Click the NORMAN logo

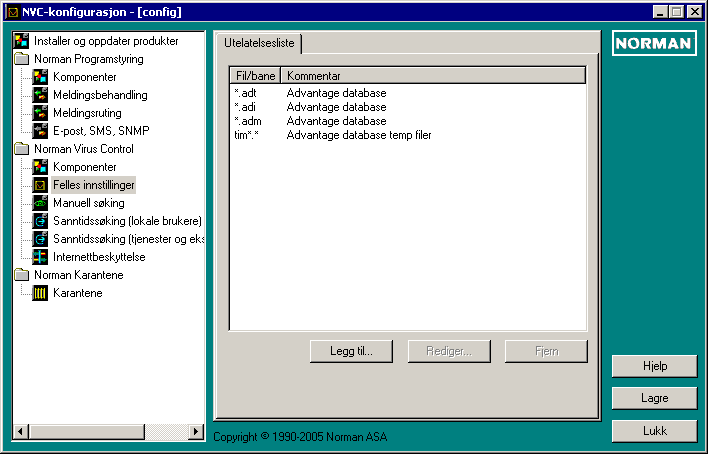[654, 43]
